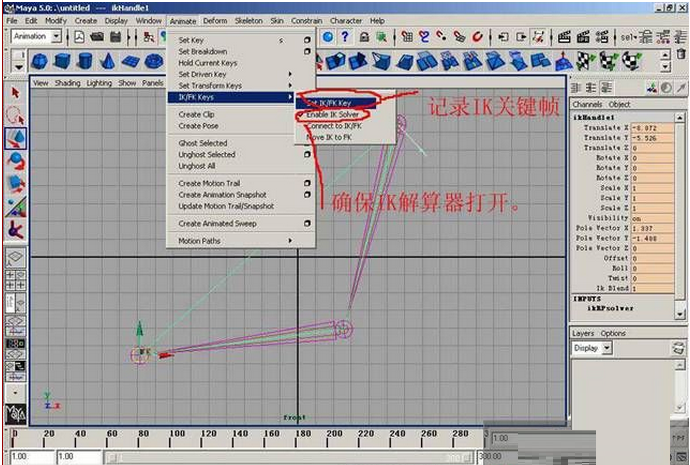Image resolution: width=690 pixels, height=465 pixels.
Task: Click the Channel Box scroll down arrow
Action: 681,314
